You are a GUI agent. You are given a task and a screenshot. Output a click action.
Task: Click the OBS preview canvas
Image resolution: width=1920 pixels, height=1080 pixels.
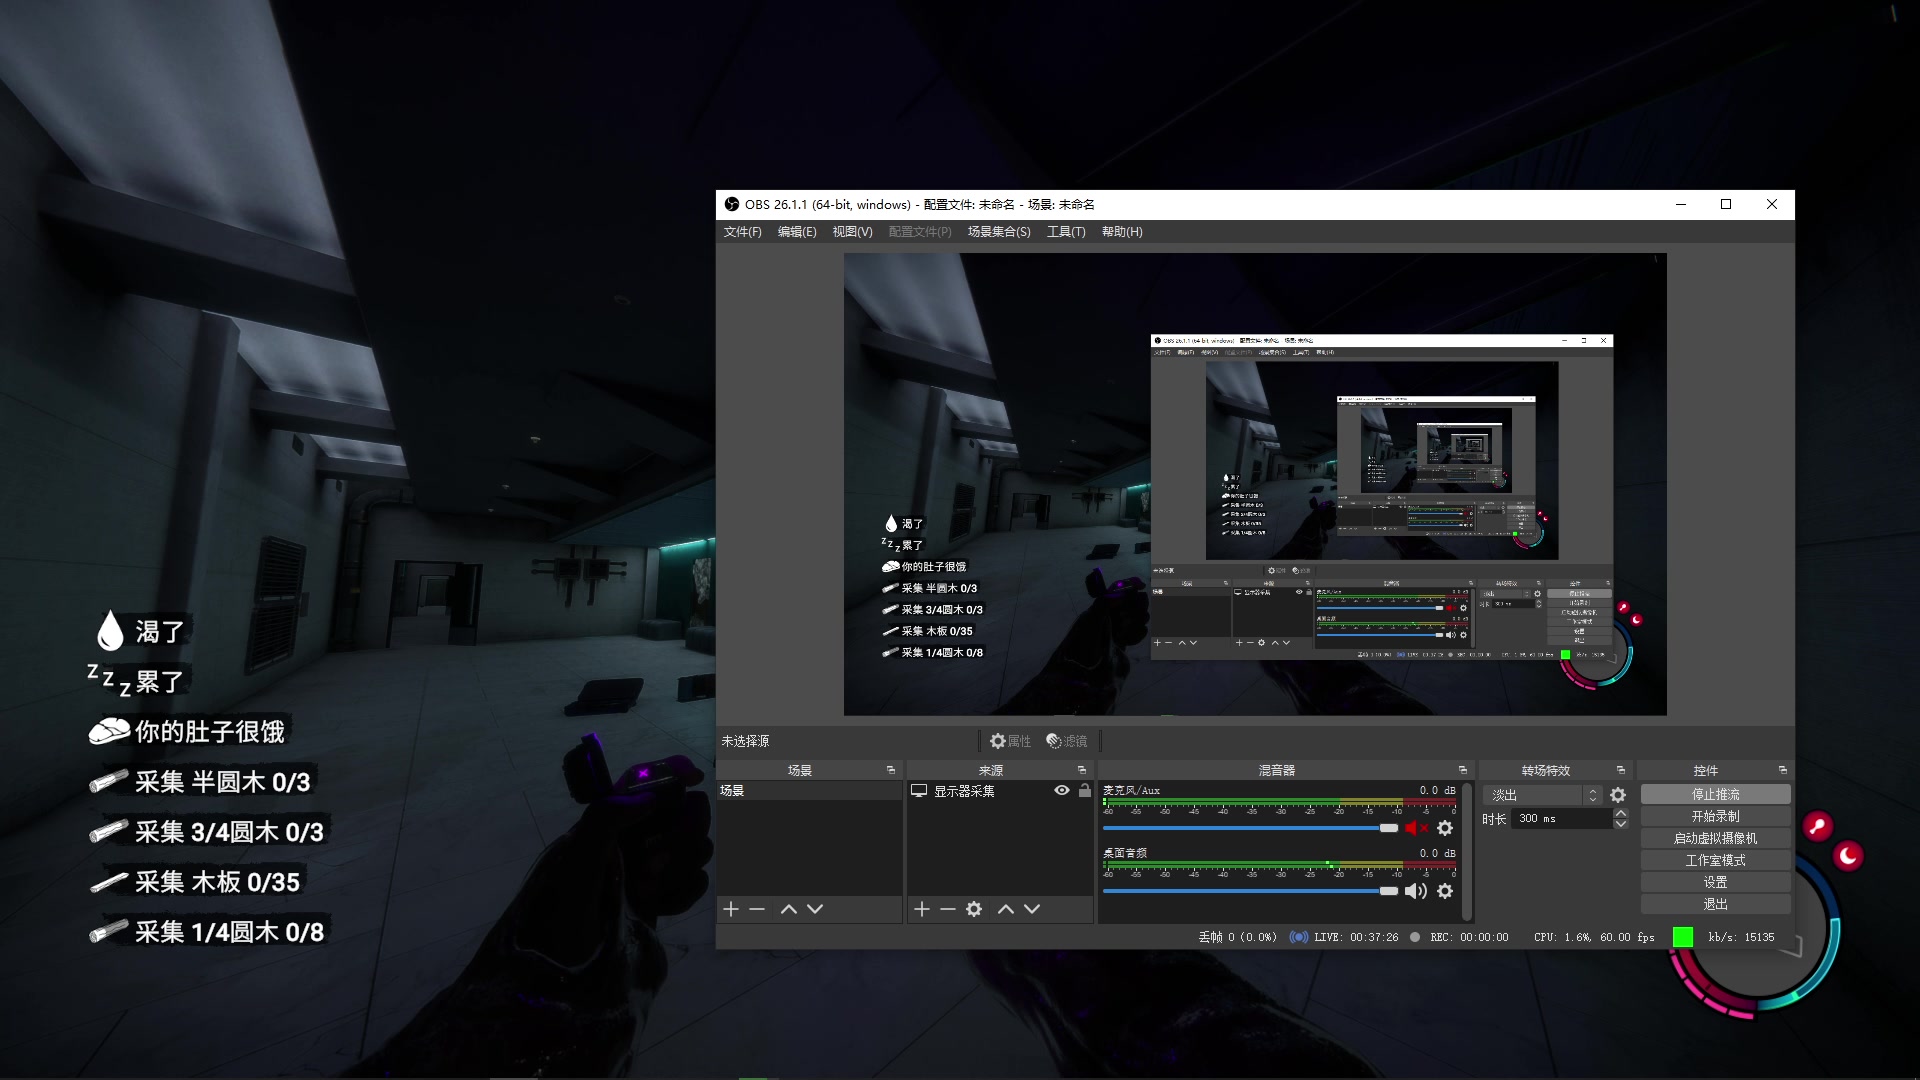tap(1255, 484)
